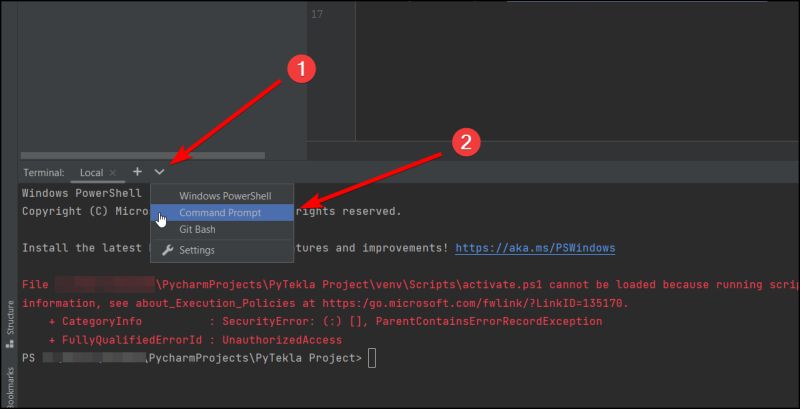The image size is (800, 409).
Task: Click the PowerShell prompt input cursor
Action: pos(372,358)
